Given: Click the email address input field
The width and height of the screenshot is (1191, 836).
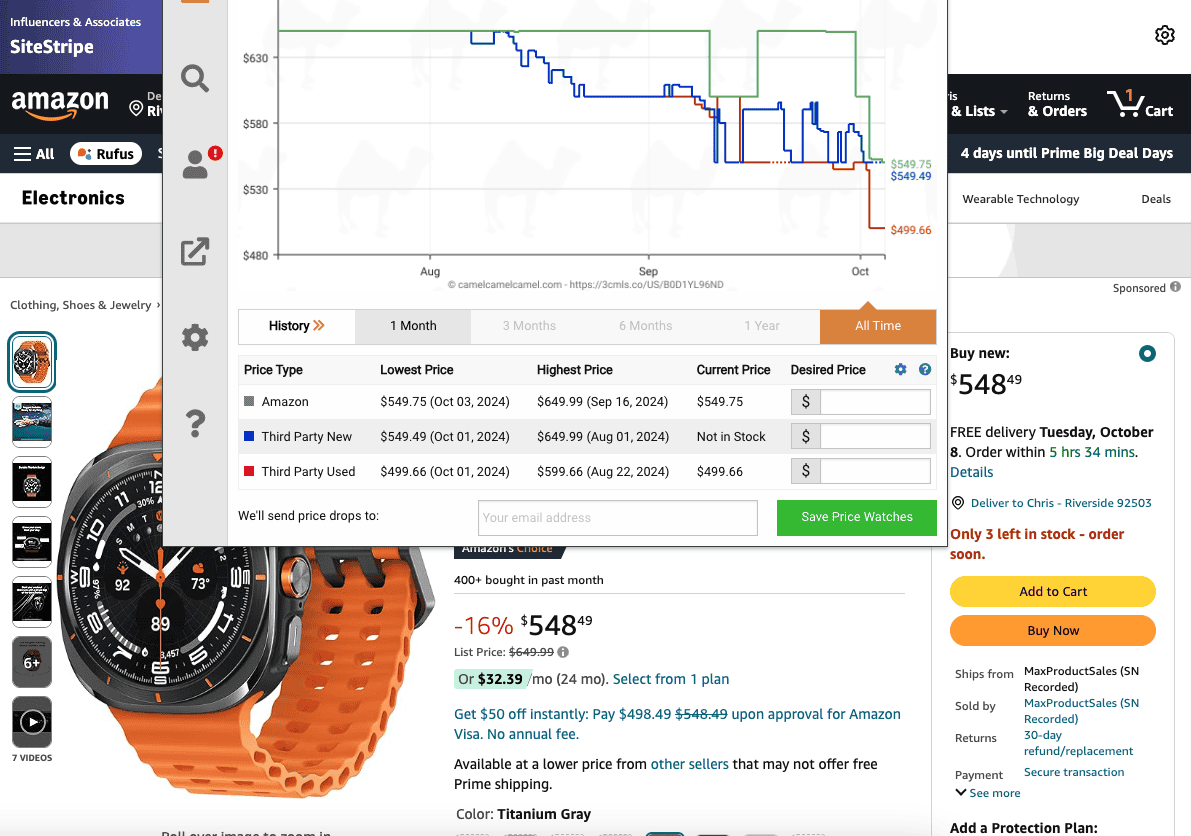Looking at the screenshot, I should [x=617, y=518].
